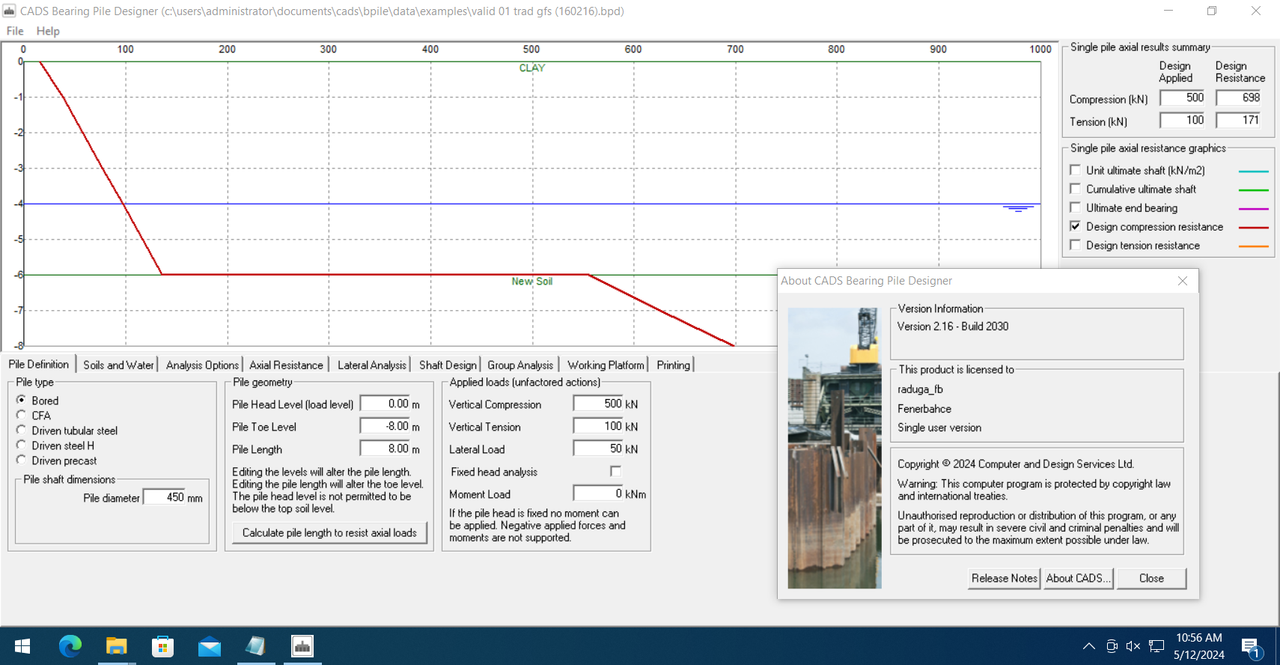Viewport: 1280px width, 665px height.
Task: Edit the Moment Load field
Action: tap(598, 493)
